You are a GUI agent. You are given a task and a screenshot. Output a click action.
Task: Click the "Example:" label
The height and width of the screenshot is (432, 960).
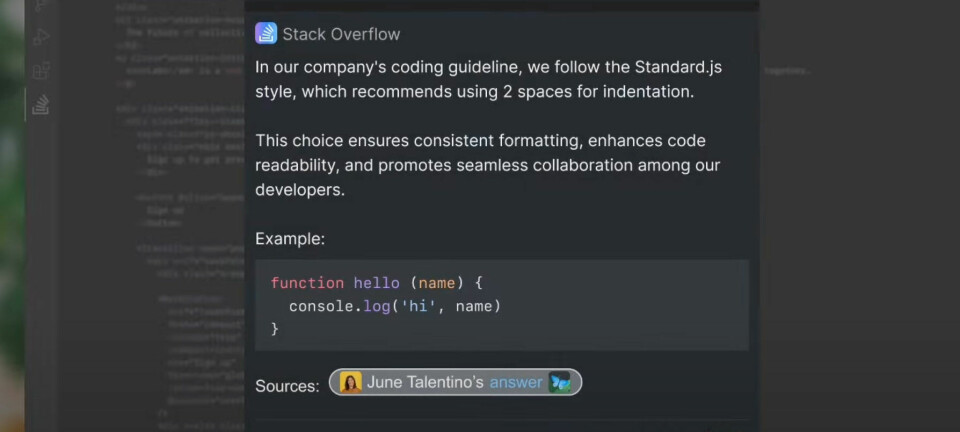290,239
